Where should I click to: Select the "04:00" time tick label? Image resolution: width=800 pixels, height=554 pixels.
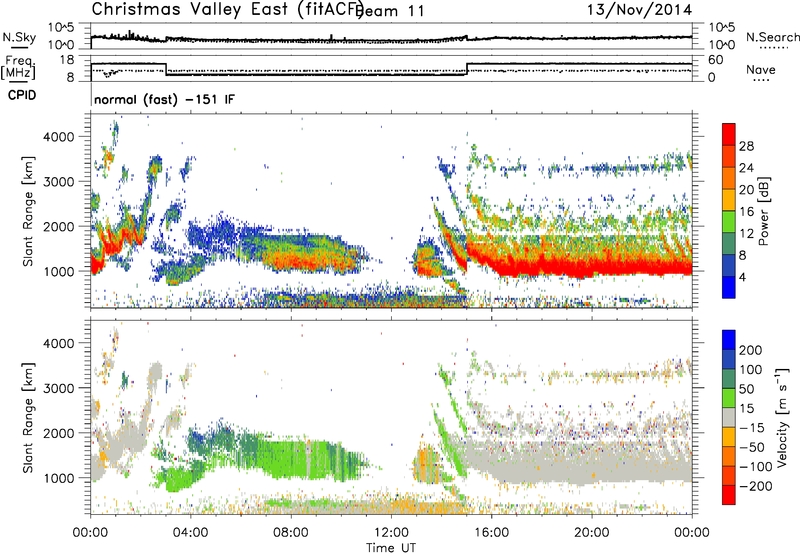click(x=190, y=533)
